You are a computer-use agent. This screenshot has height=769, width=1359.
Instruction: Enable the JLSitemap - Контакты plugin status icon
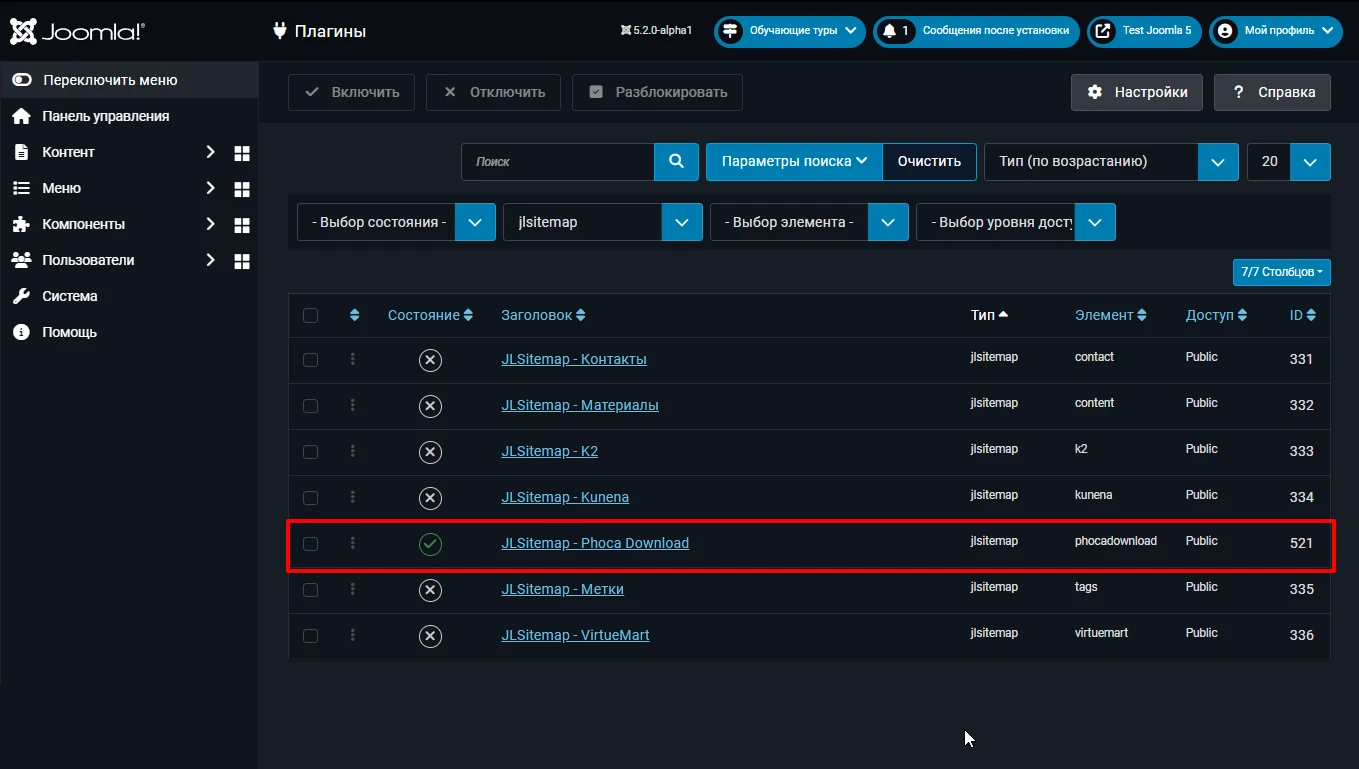(x=430, y=360)
